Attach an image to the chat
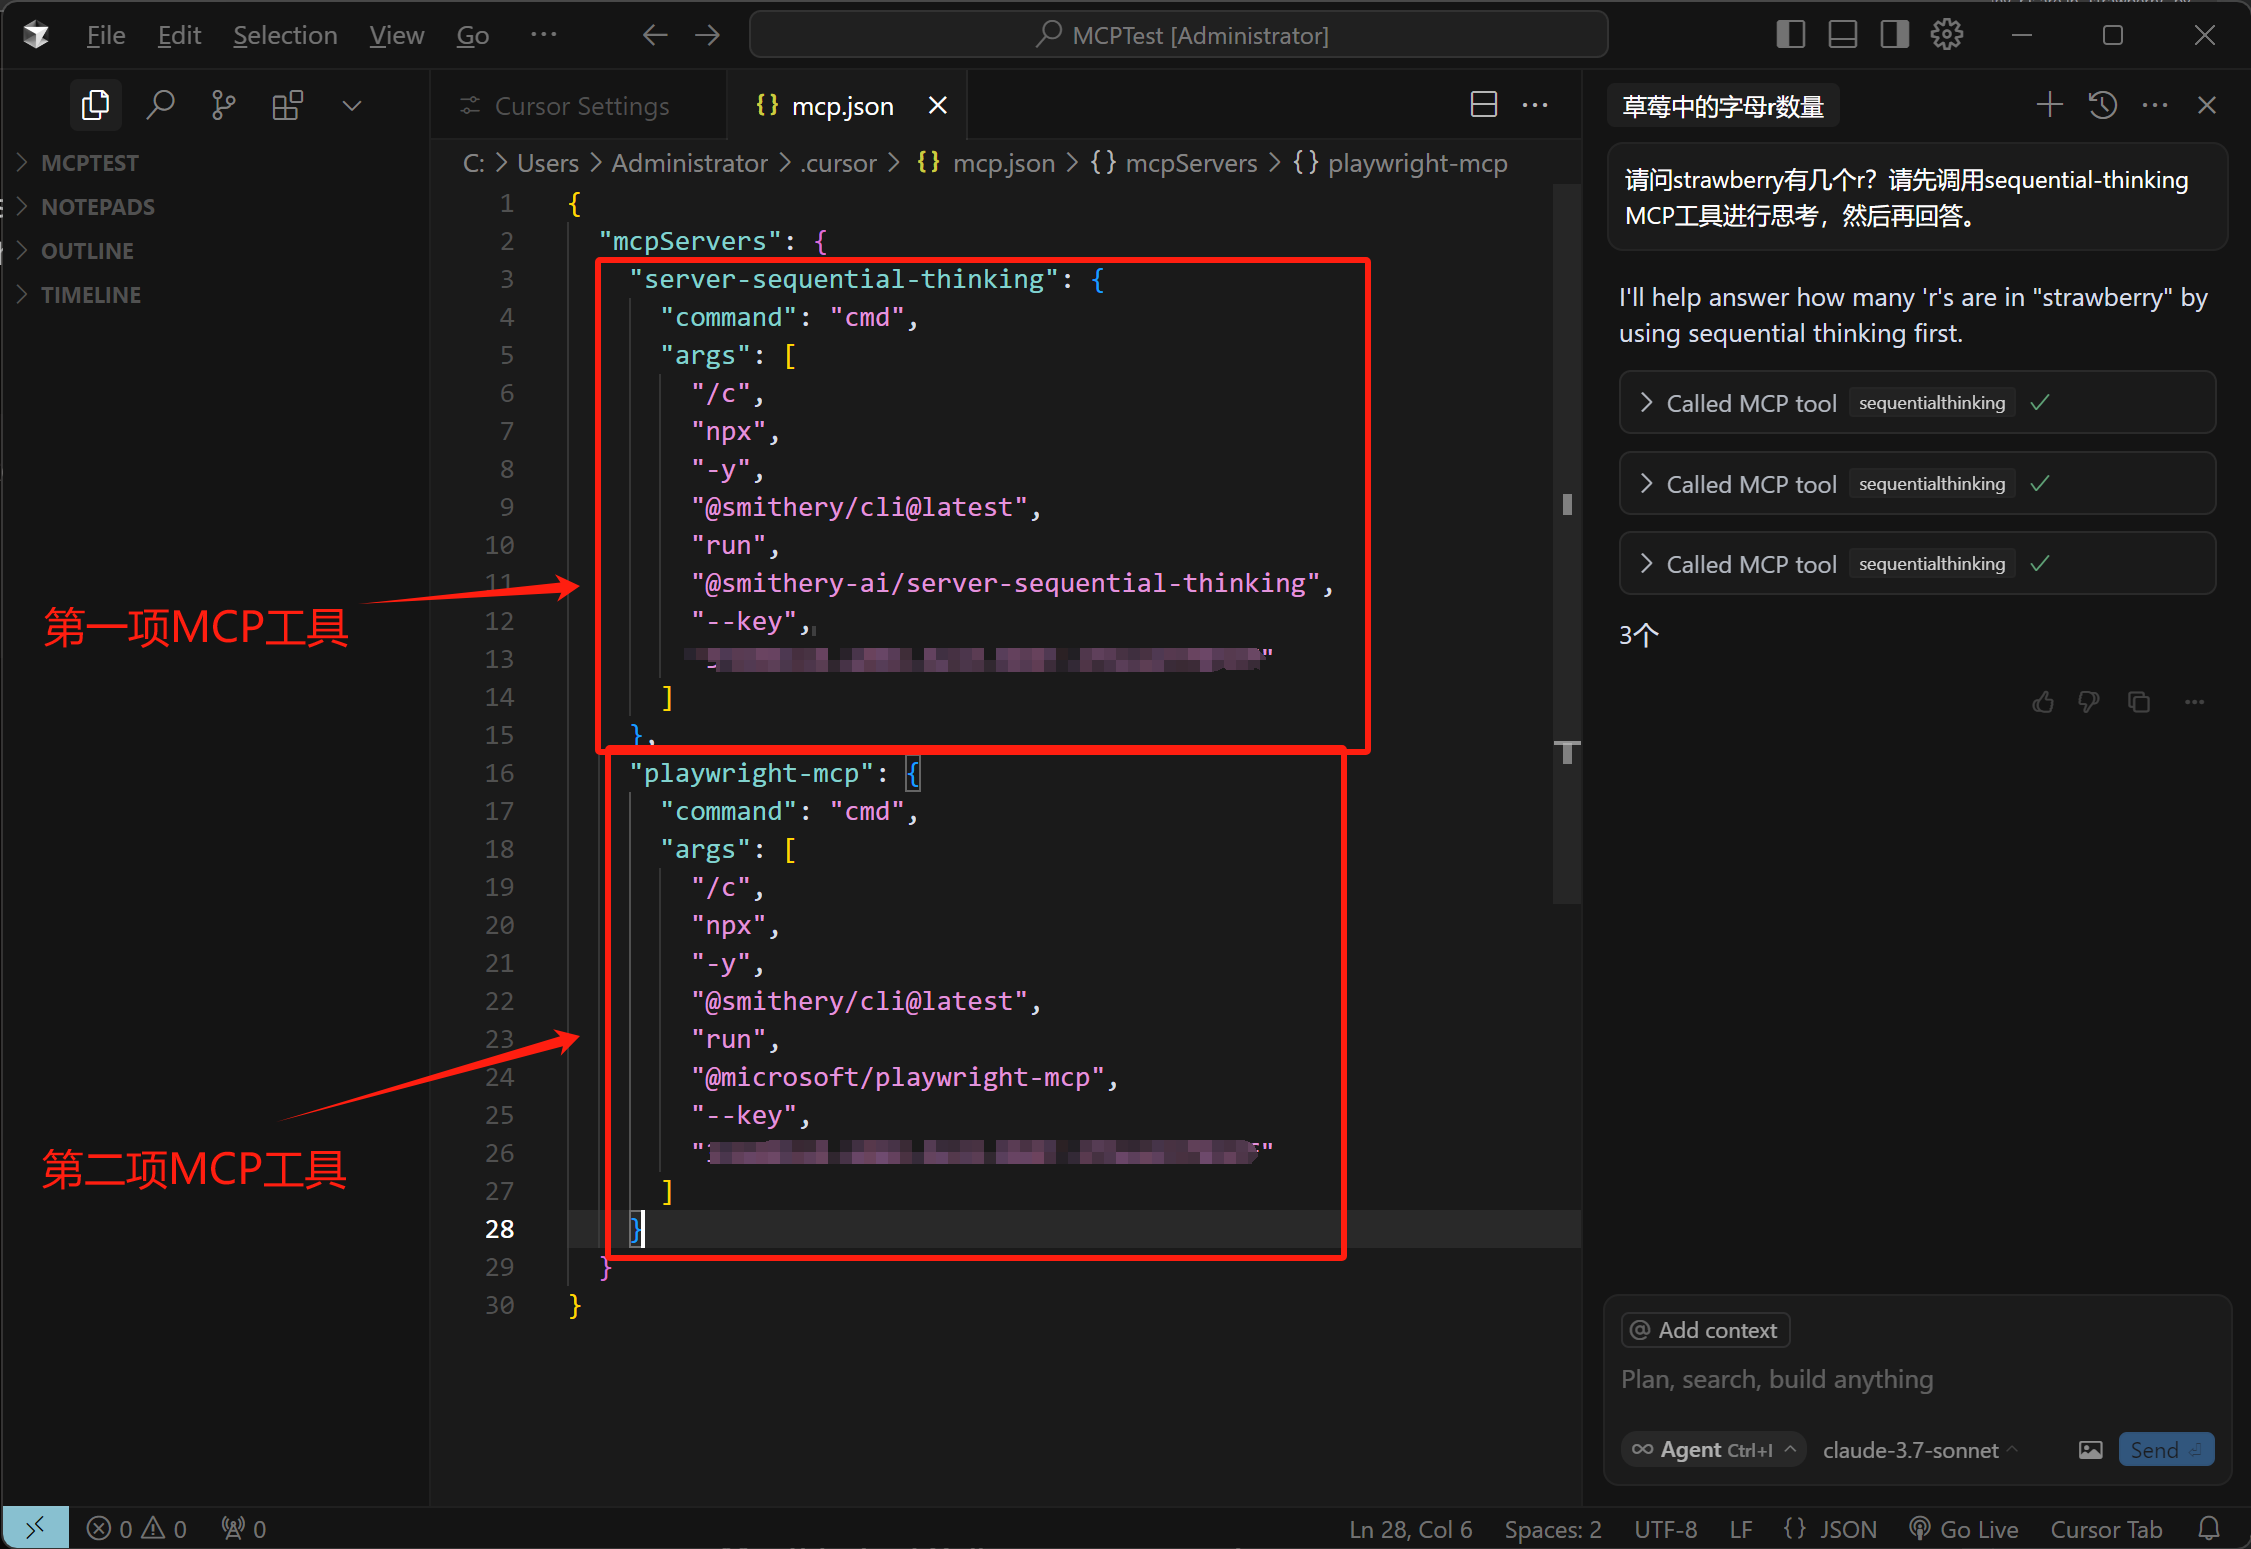The height and width of the screenshot is (1549, 2251). click(2090, 1450)
